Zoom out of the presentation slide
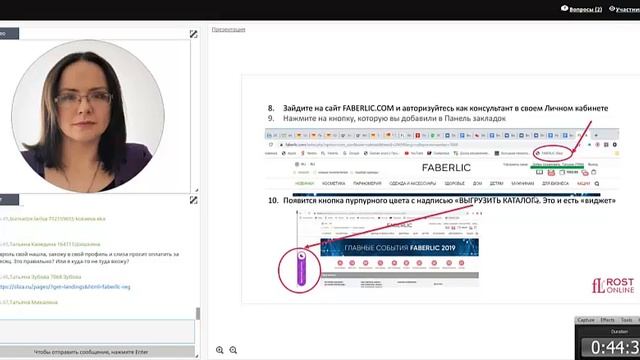The height and width of the screenshot is (360, 640). click(x=233, y=350)
